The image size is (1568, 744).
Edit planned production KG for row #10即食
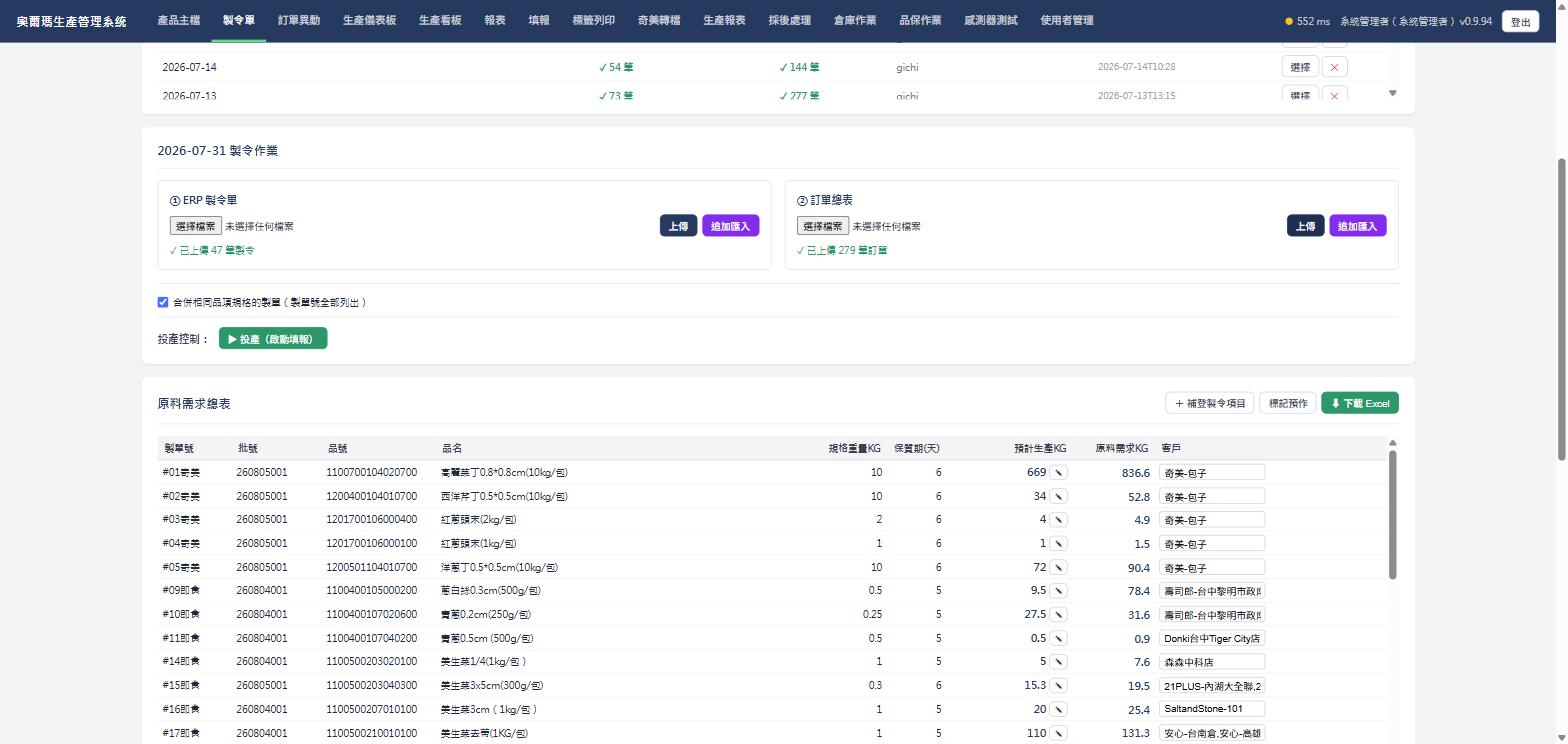tap(1058, 614)
